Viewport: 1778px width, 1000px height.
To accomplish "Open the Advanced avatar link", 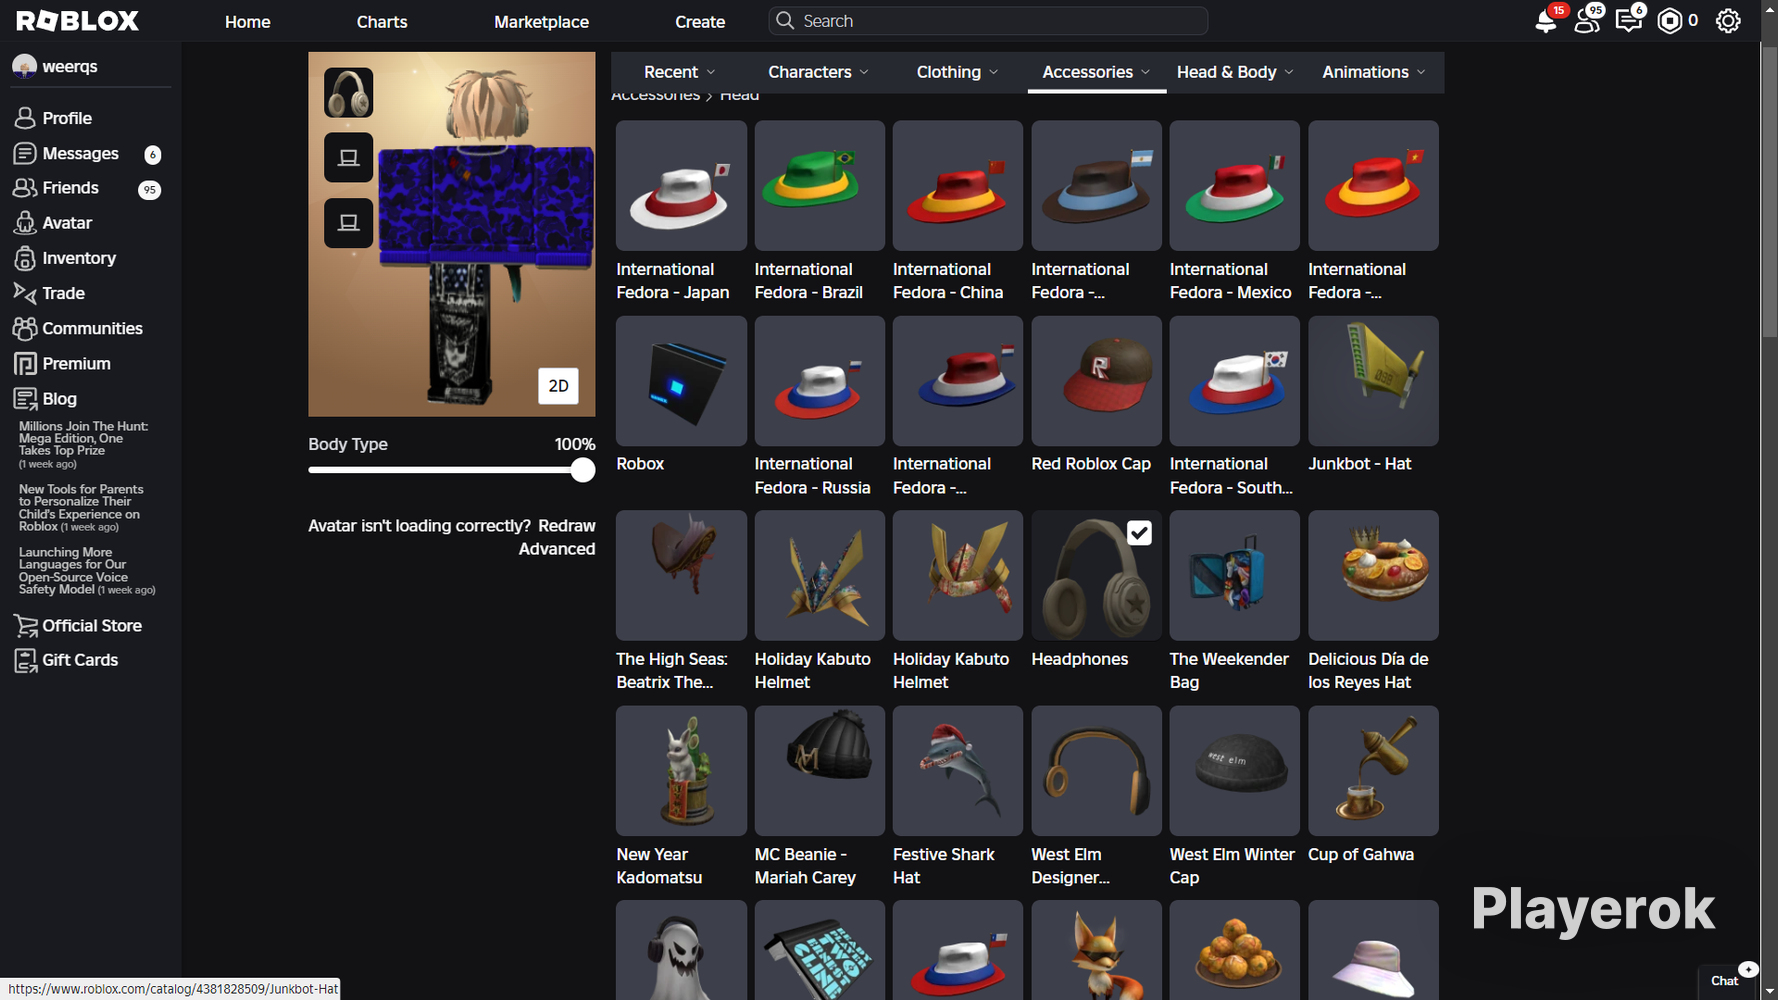I will pos(557,549).
